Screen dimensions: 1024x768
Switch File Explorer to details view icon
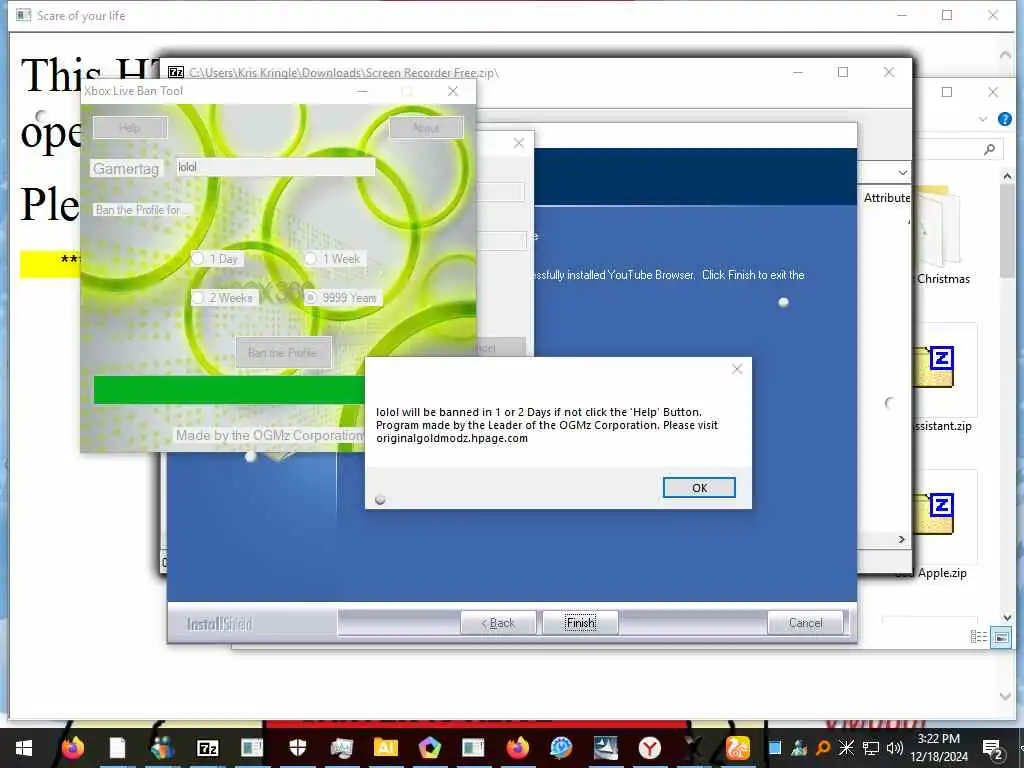point(978,637)
